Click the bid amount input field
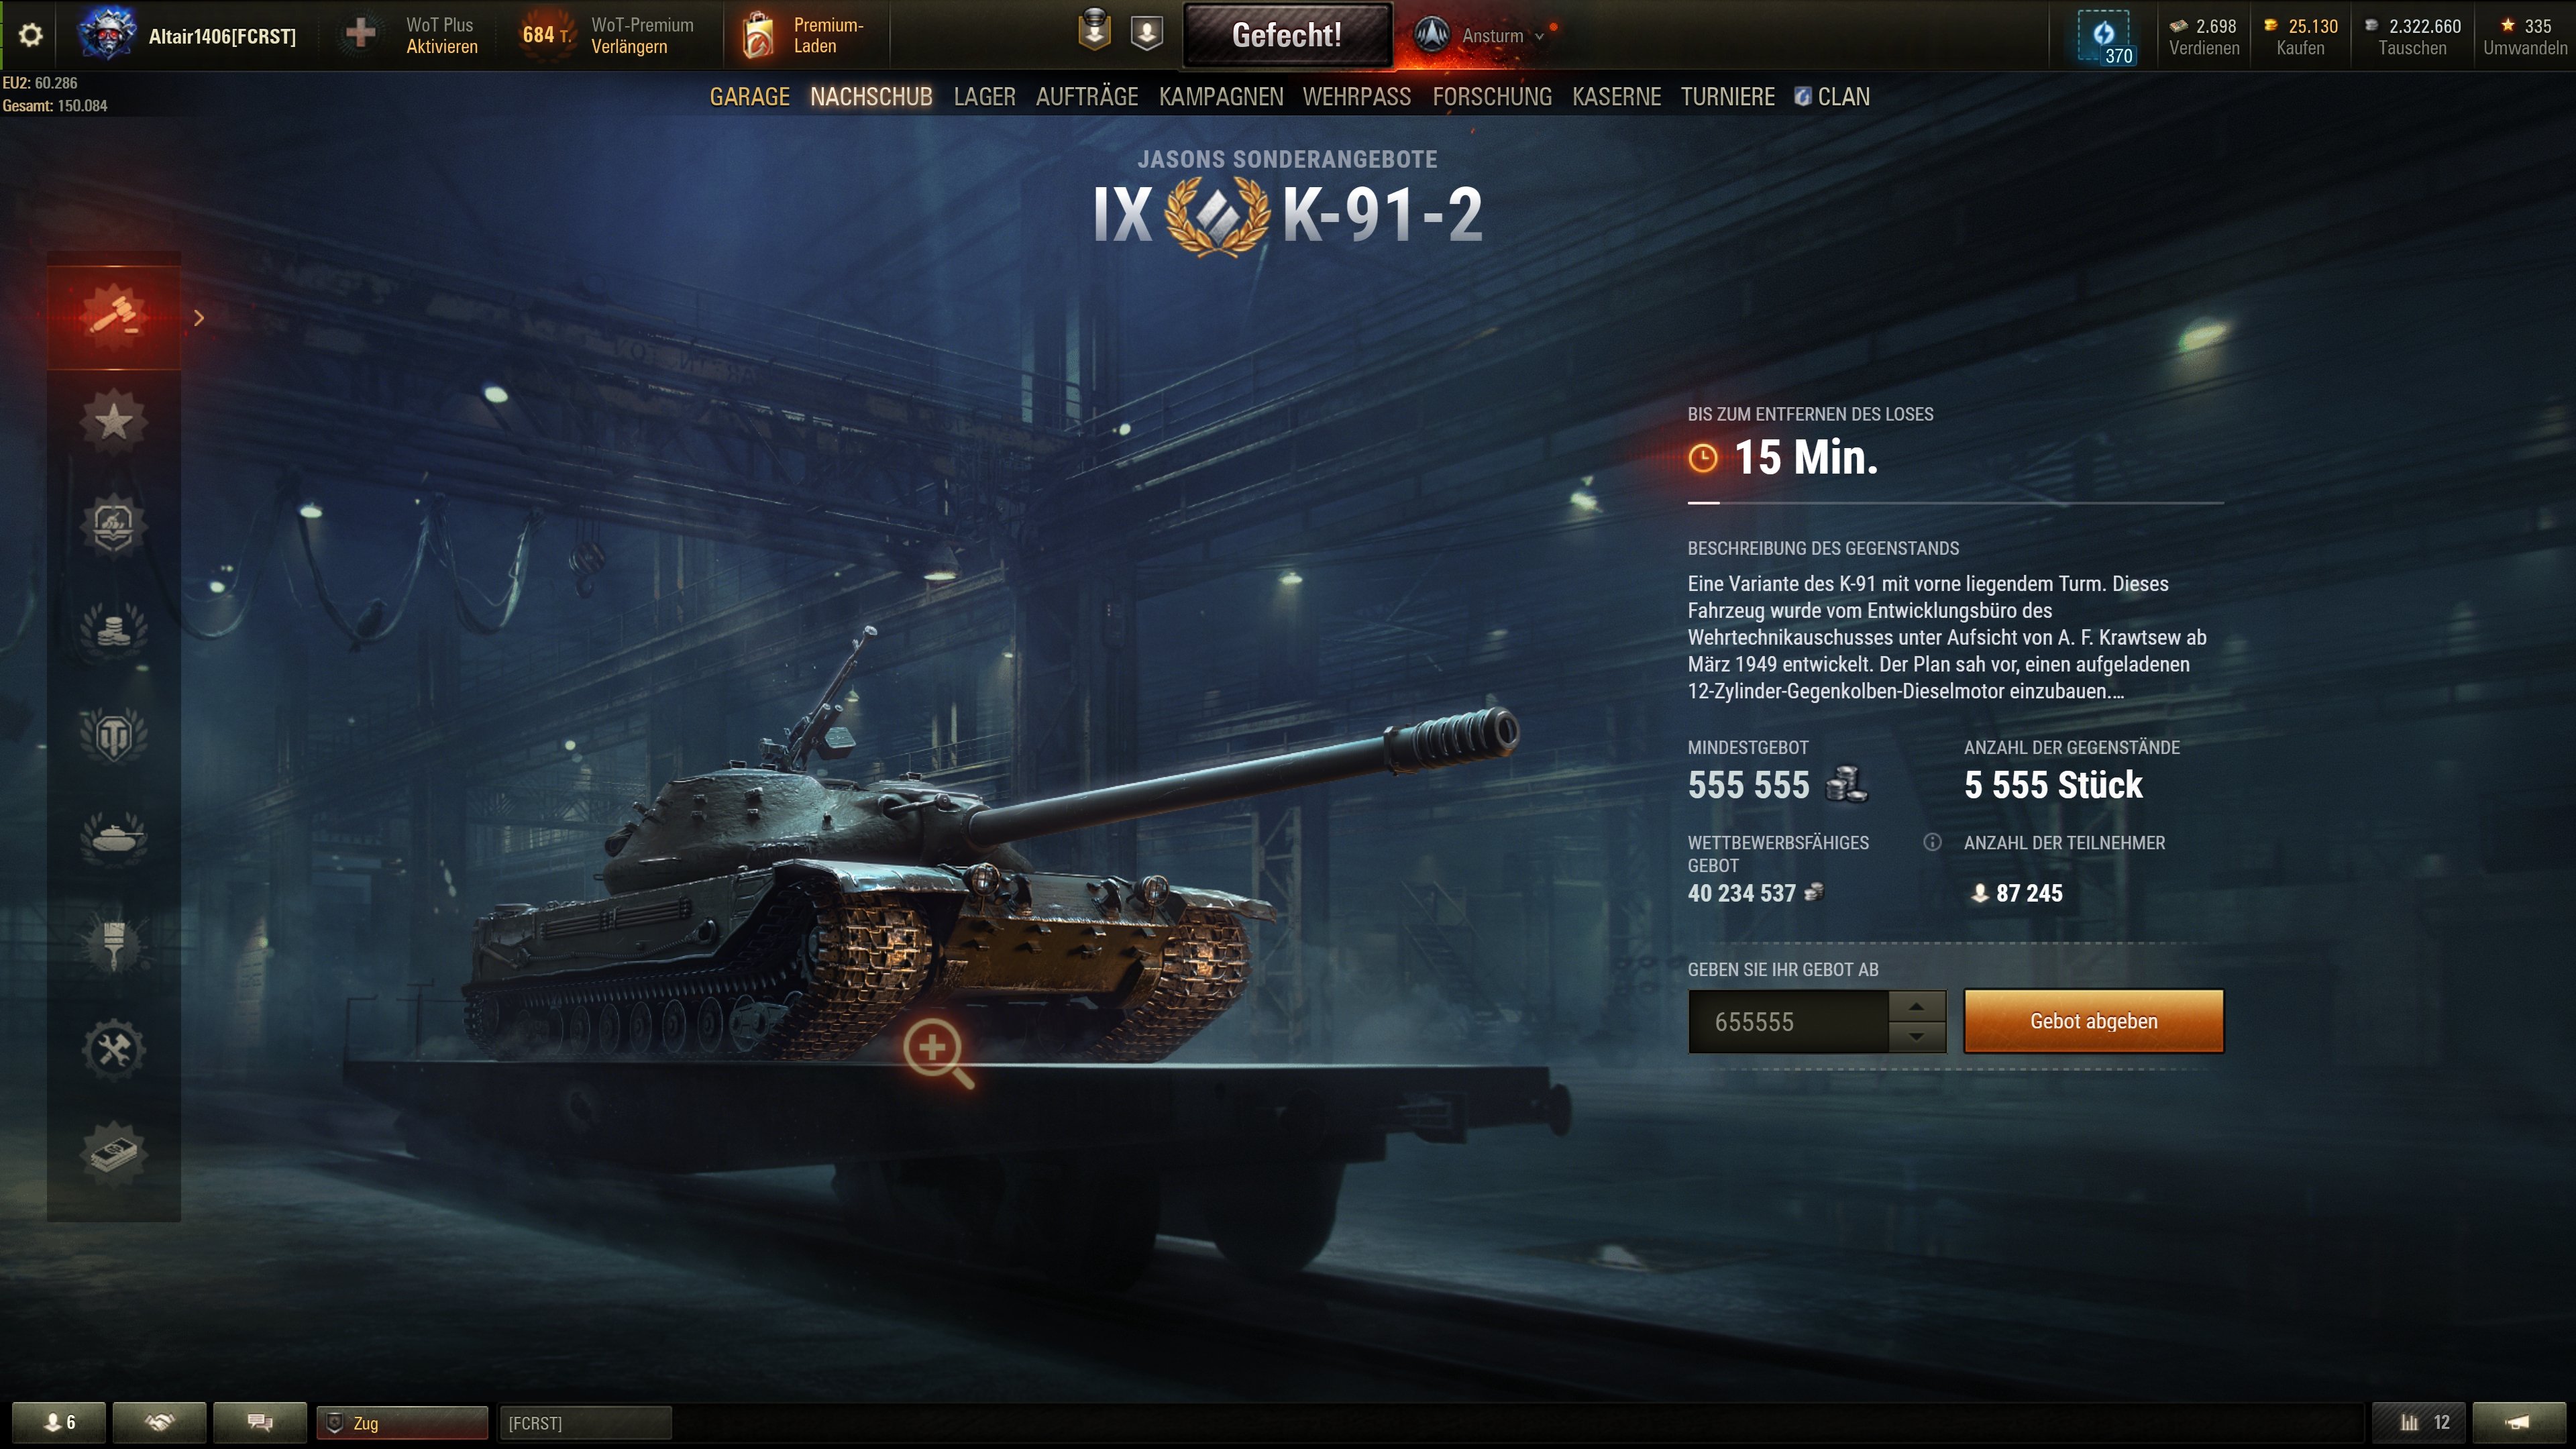The image size is (2576, 1449). click(1788, 1022)
